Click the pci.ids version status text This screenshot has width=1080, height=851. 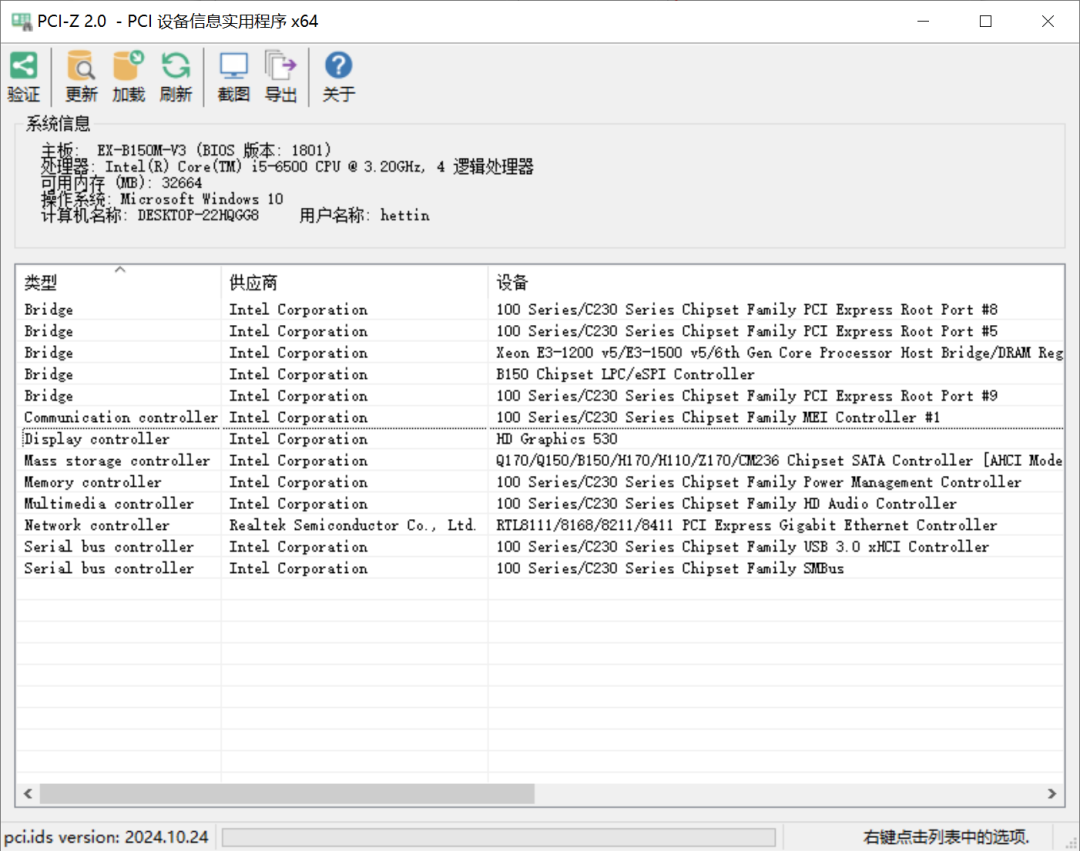point(106,837)
